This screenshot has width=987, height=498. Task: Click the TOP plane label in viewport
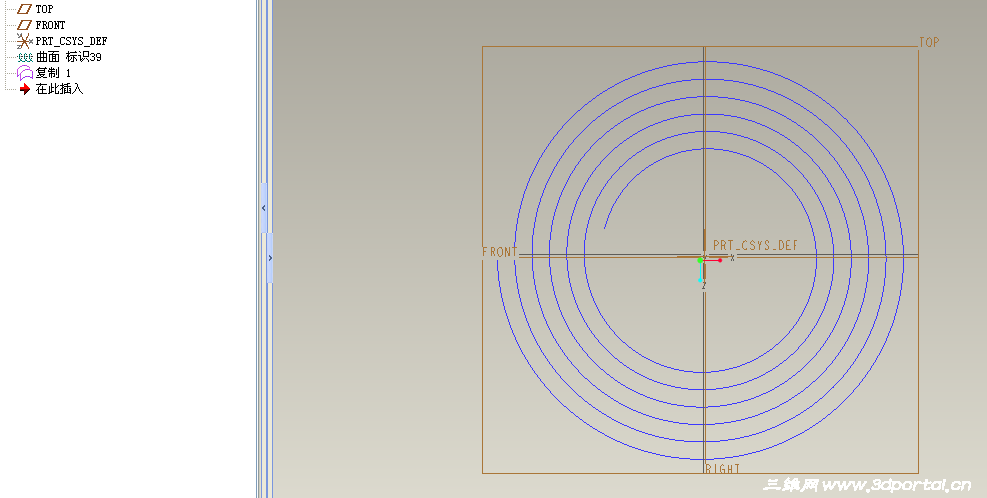point(929,42)
